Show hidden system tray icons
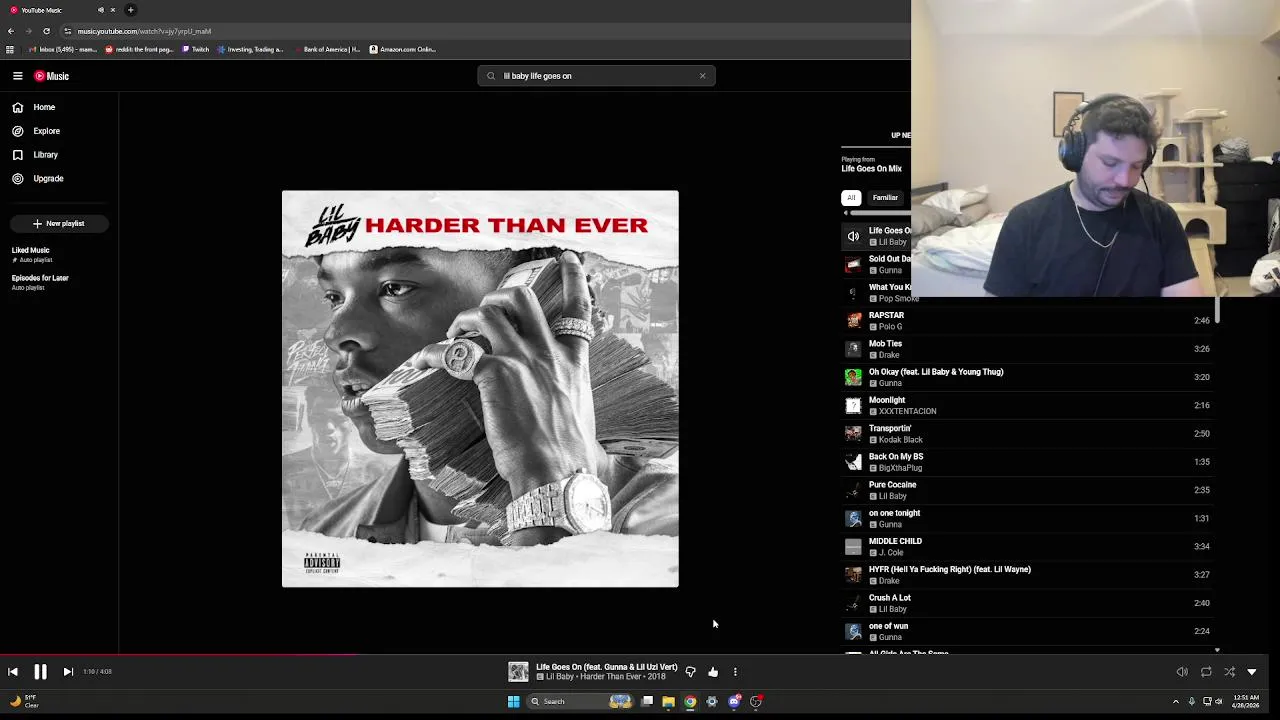Image resolution: width=1280 pixels, height=720 pixels. 1175,702
